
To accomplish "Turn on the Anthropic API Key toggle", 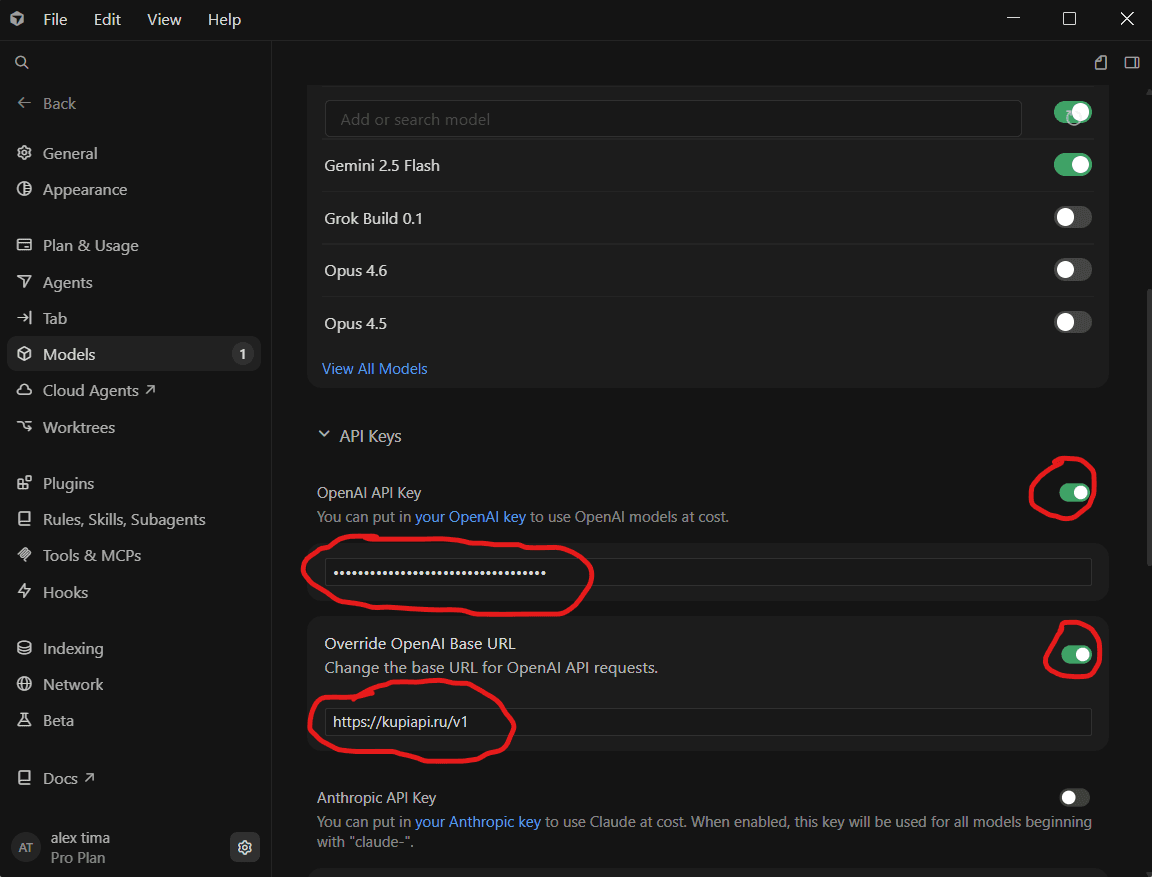I will (1075, 797).
